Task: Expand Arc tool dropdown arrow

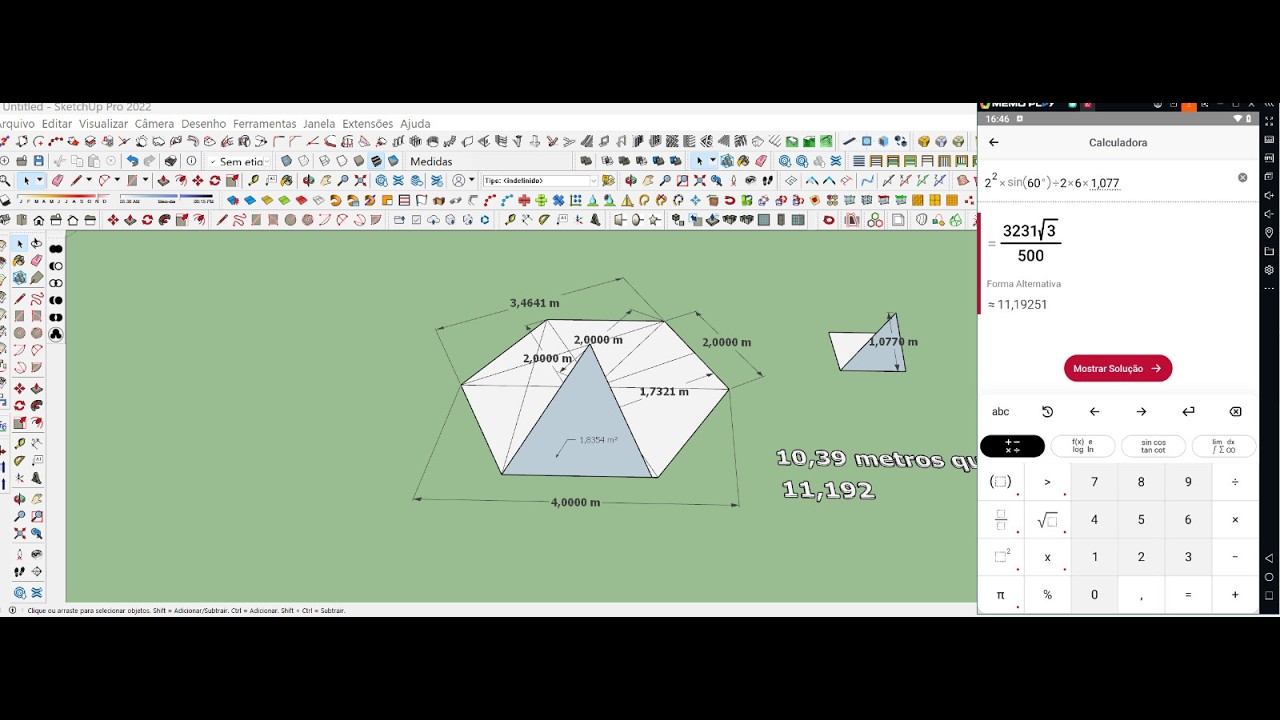Action: (117, 180)
